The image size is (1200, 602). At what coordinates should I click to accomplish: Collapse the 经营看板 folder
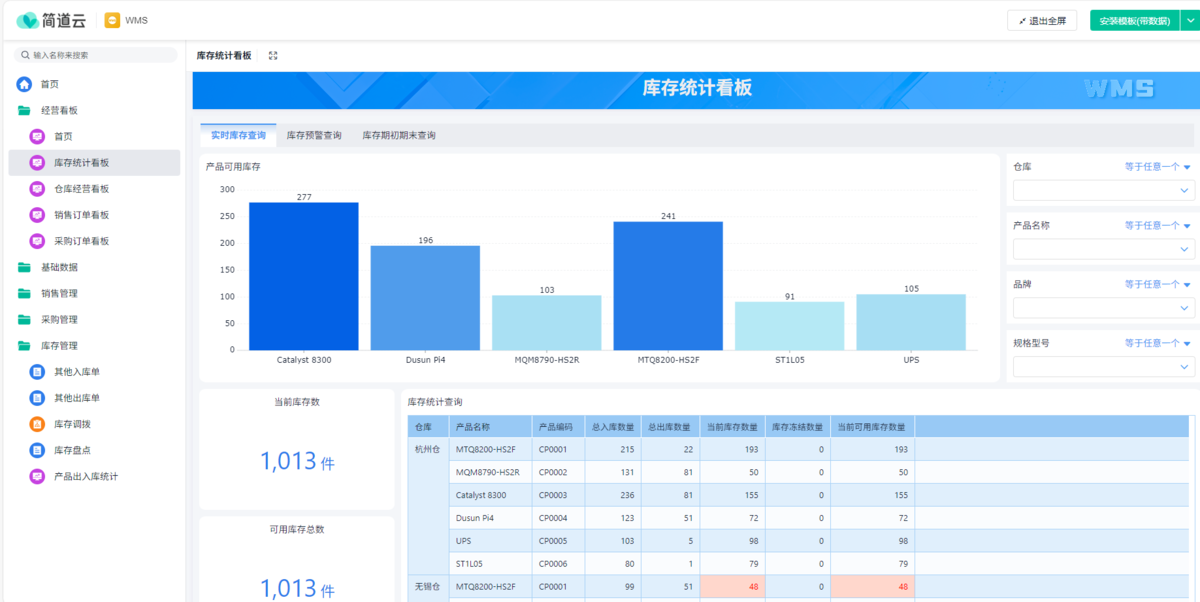coord(24,111)
